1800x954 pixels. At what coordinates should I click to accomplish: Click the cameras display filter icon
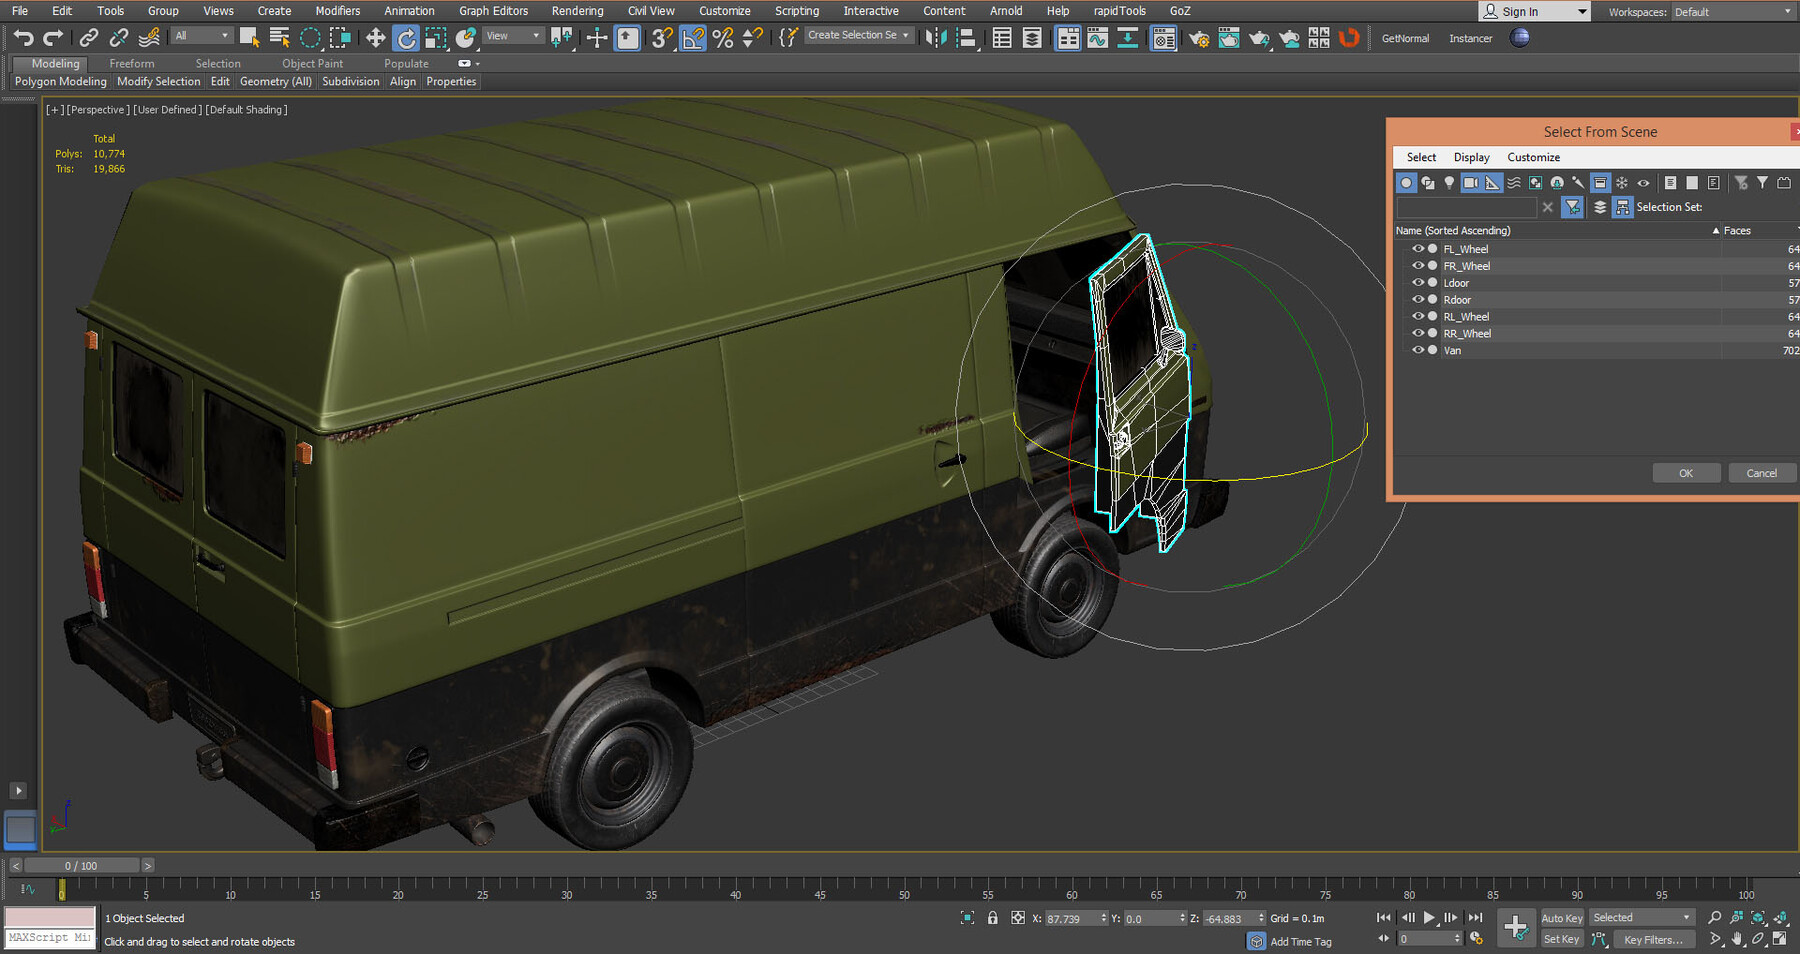(1470, 183)
